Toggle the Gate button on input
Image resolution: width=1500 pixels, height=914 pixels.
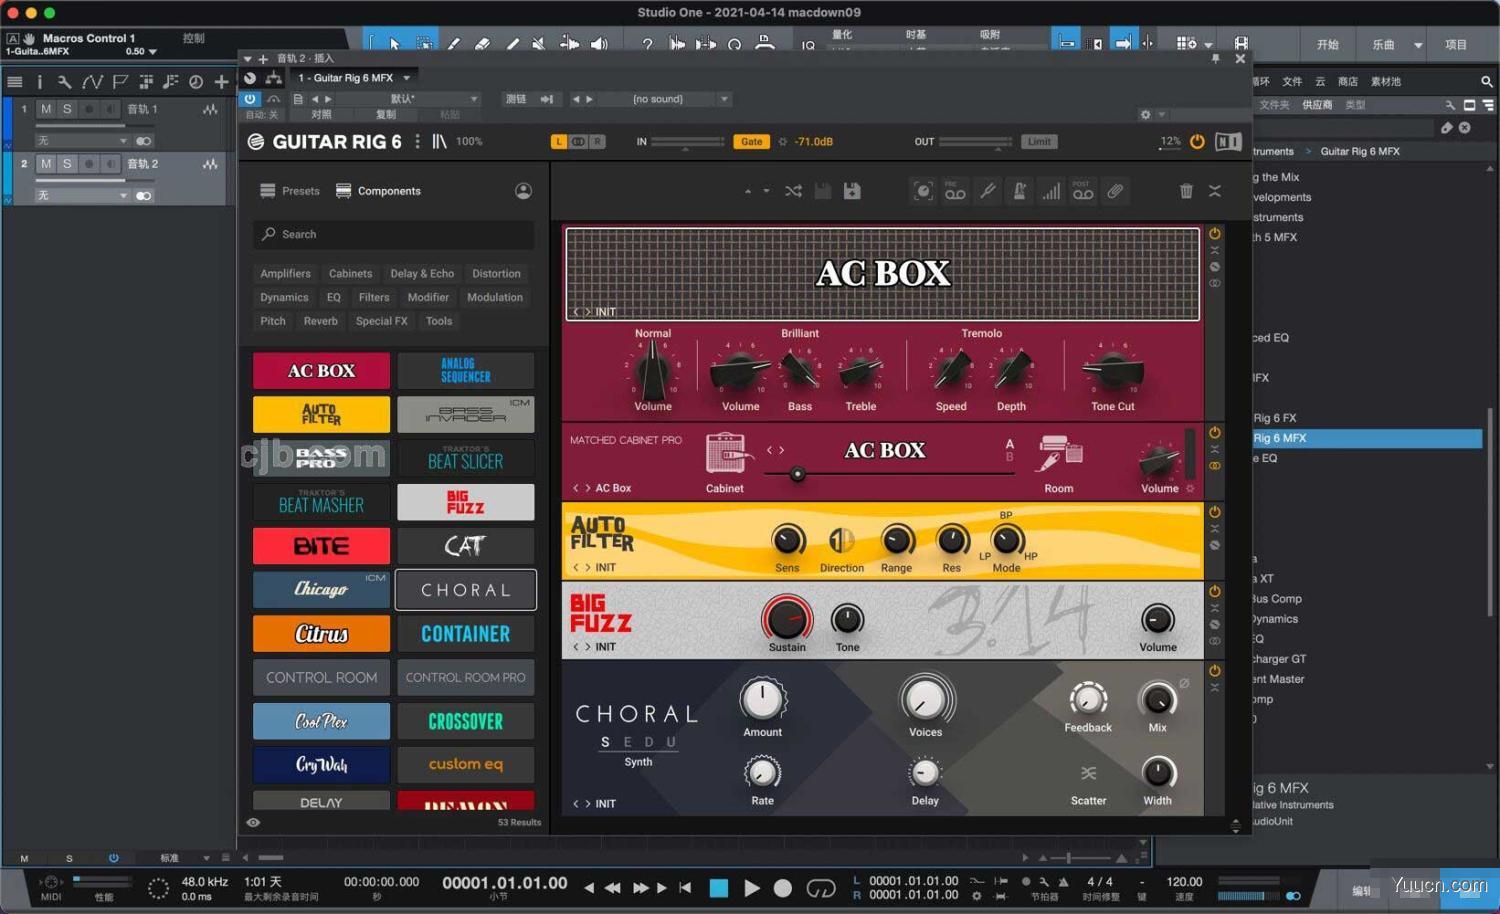751,142
